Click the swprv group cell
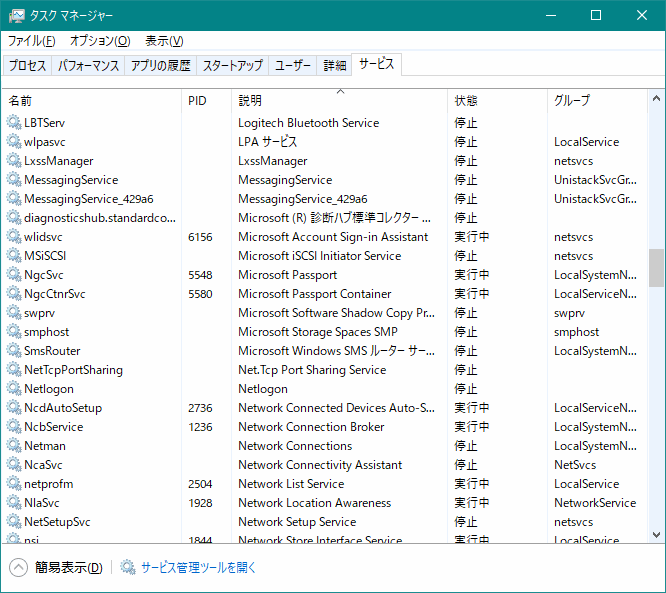This screenshot has width=666, height=593. (569, 313)
